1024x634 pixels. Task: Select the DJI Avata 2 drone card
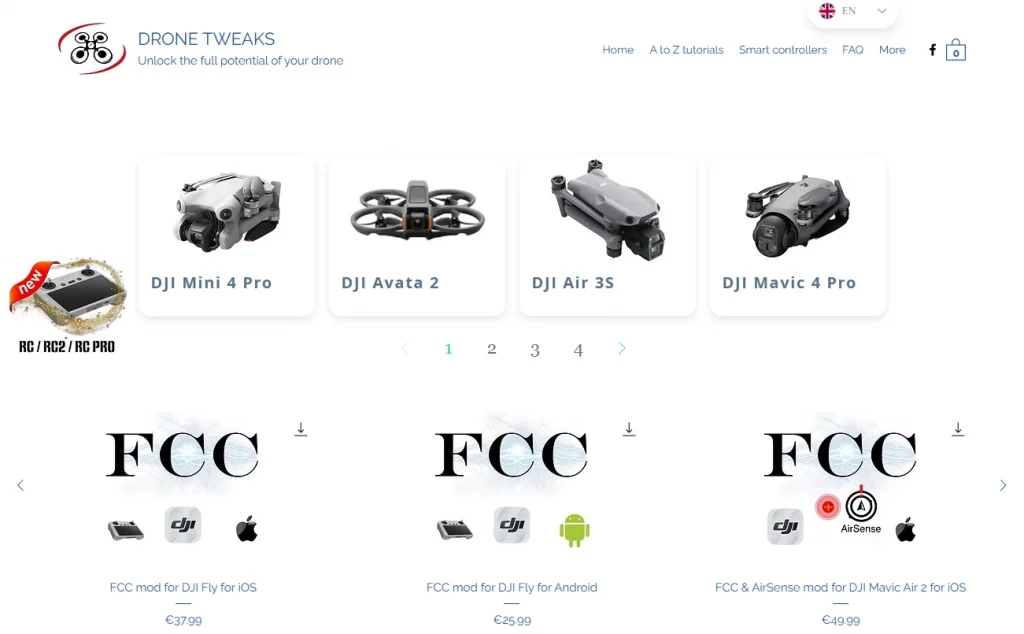tap(417, 236)
